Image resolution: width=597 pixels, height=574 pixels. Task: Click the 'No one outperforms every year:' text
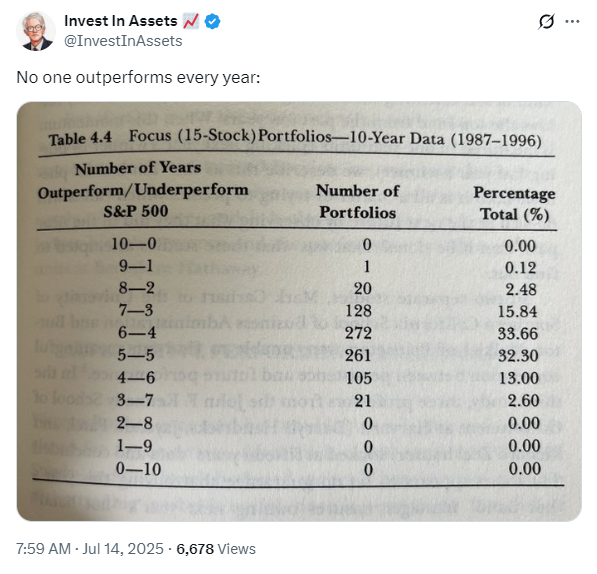[x=139, y=77]
